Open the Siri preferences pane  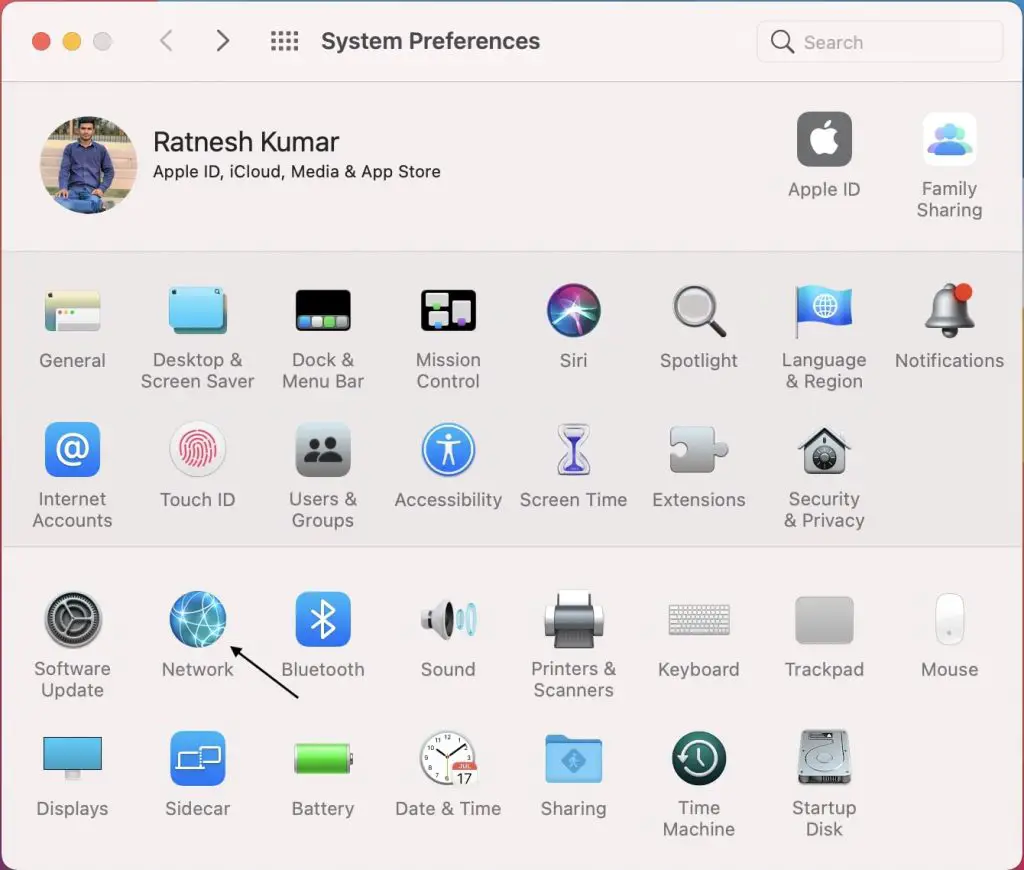click(x=573, y=310)
